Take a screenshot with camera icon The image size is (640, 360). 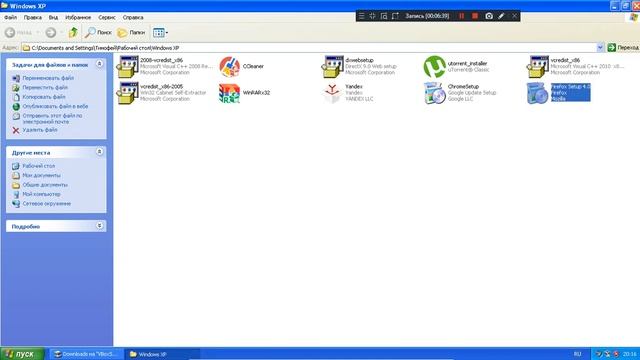click(489, 16)
